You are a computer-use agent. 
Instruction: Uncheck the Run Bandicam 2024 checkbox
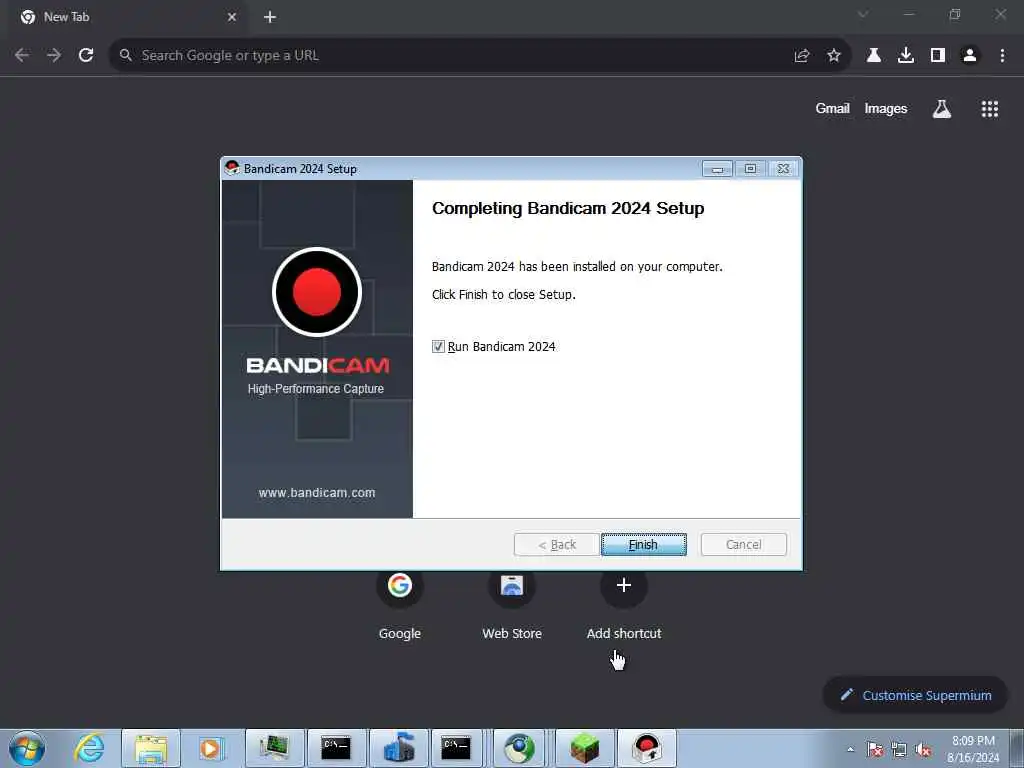pyautogui.click(x=438, y=347)
